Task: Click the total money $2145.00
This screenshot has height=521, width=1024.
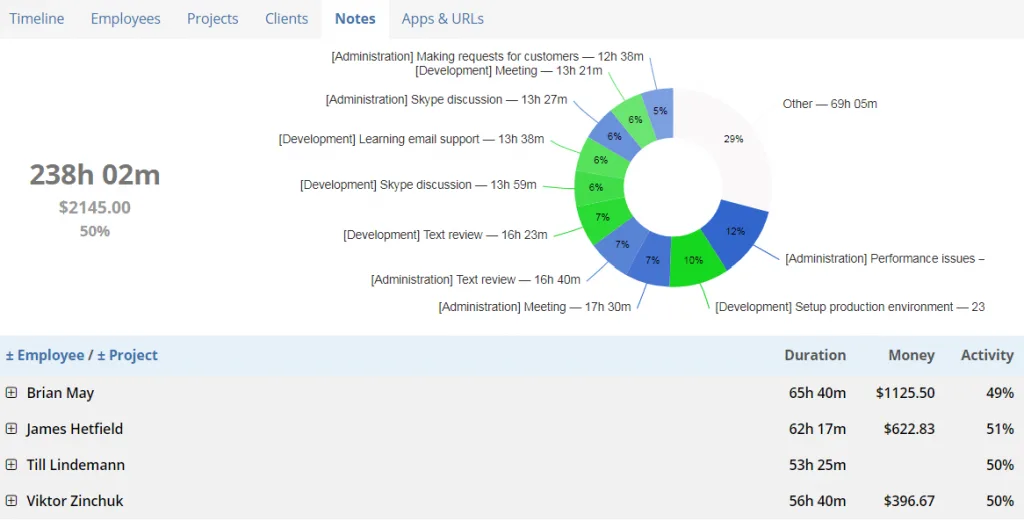Action: coord(95,208)
